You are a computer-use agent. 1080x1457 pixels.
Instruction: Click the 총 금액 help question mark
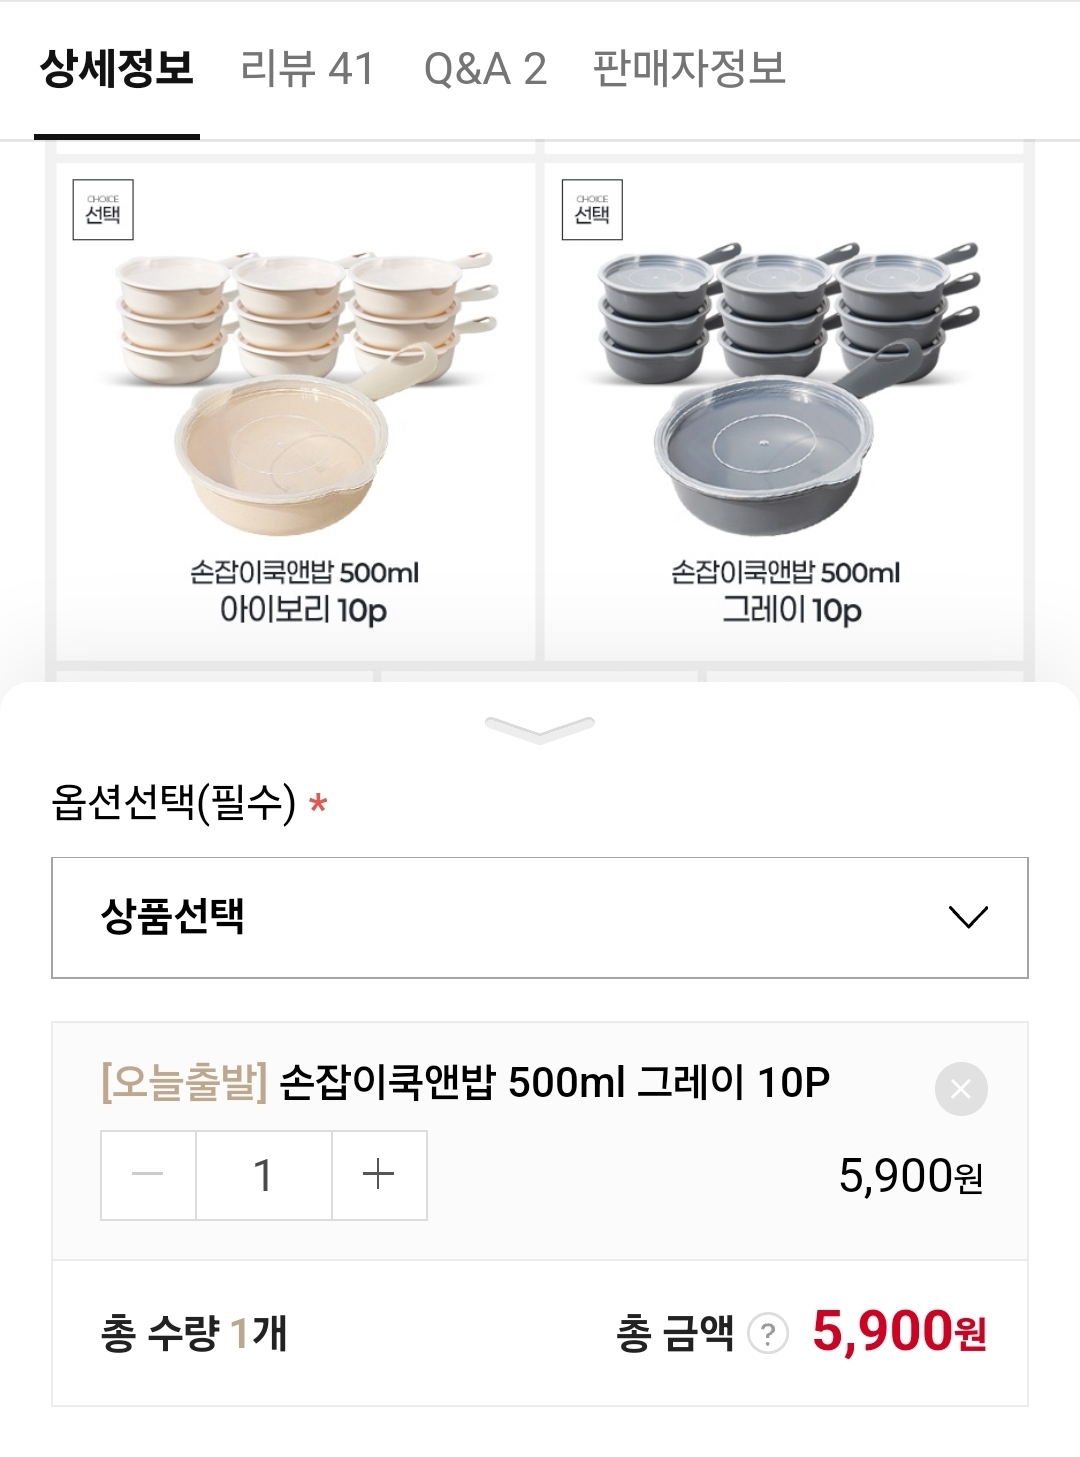click(768, 1334)
